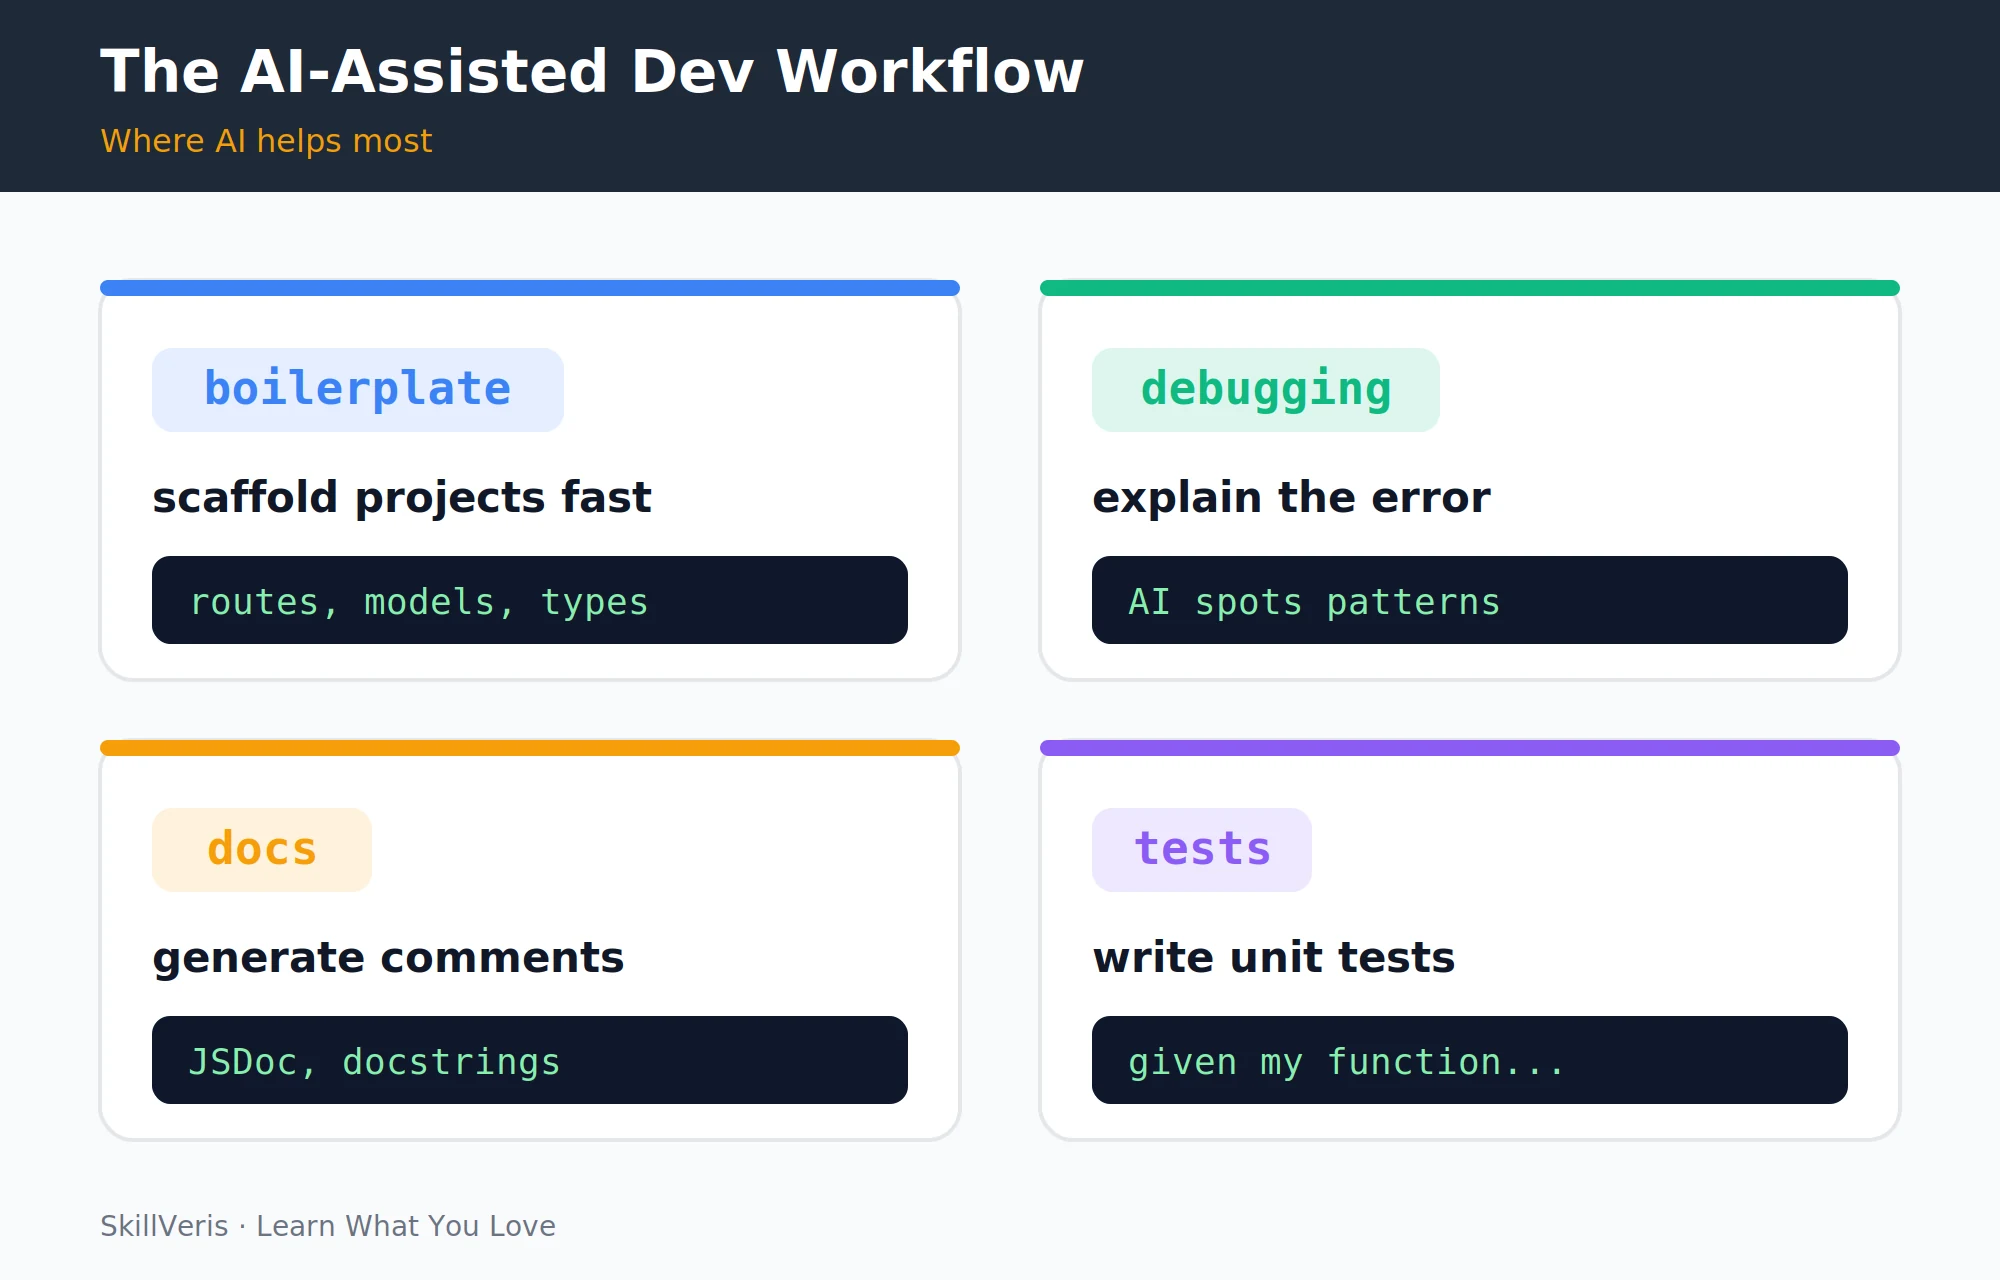
Task: Click the code block 'AI spots patterns'
Action: point(1470,600)
